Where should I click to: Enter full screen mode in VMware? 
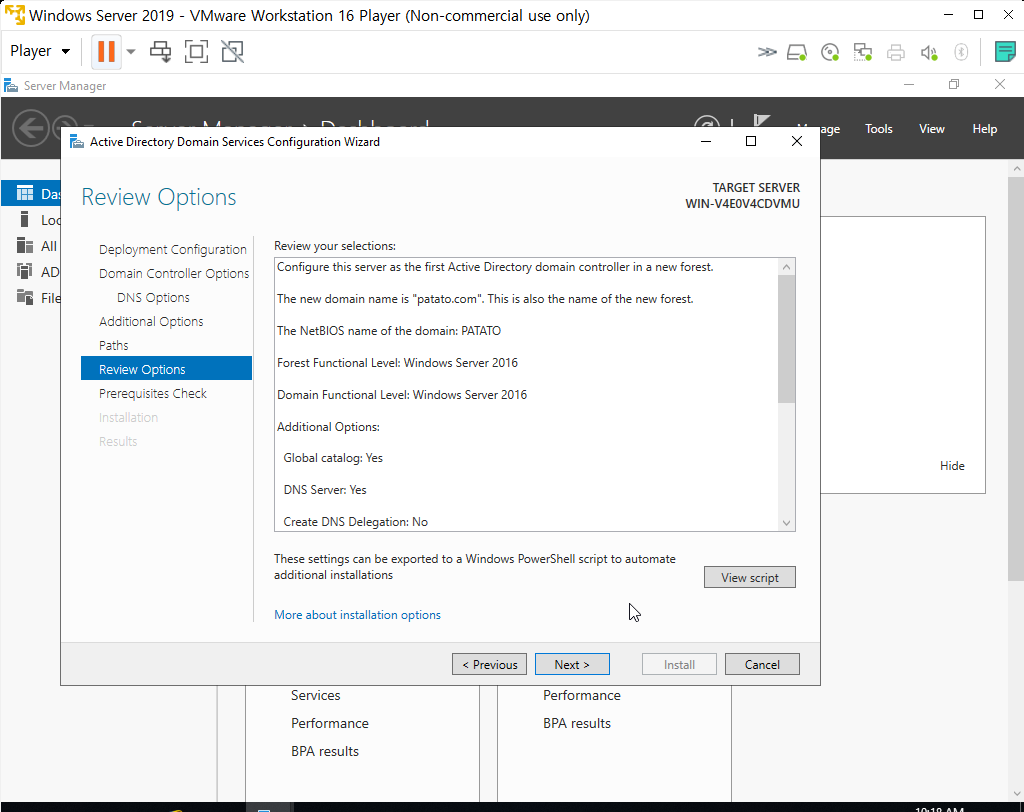[x=197, y=51]
